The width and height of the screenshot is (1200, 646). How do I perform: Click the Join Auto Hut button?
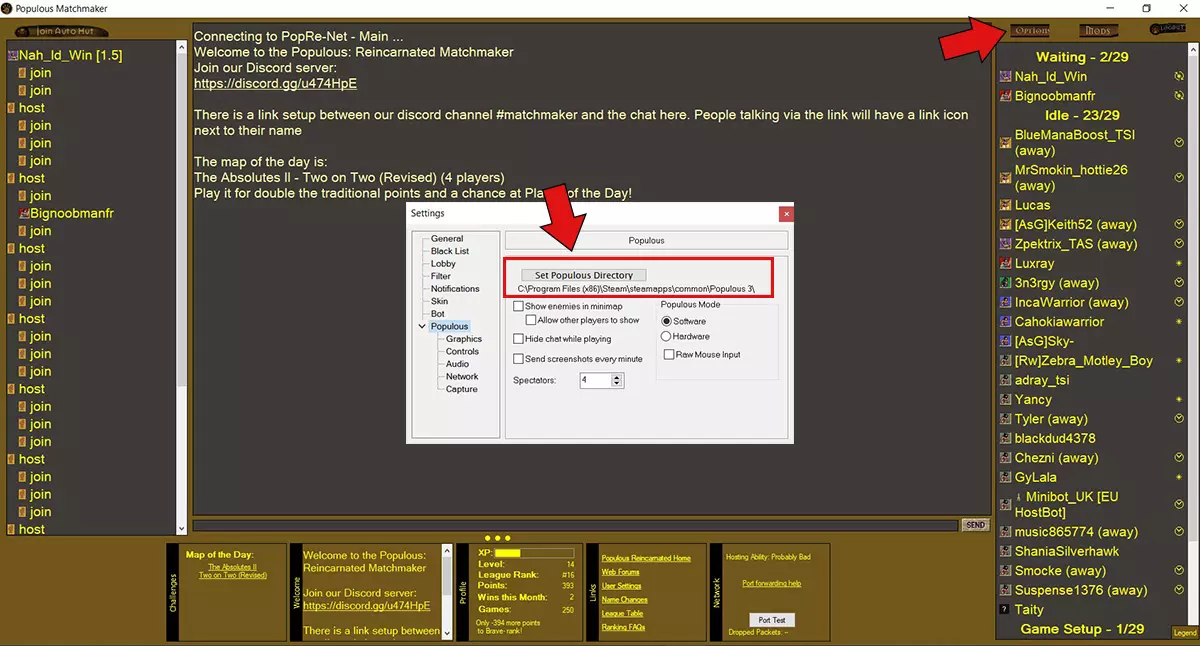coord(62,31)
